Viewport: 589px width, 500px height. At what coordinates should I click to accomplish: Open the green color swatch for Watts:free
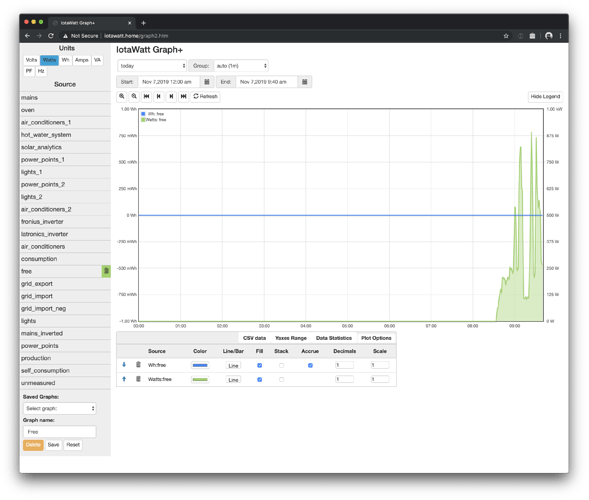pos(200,379)
